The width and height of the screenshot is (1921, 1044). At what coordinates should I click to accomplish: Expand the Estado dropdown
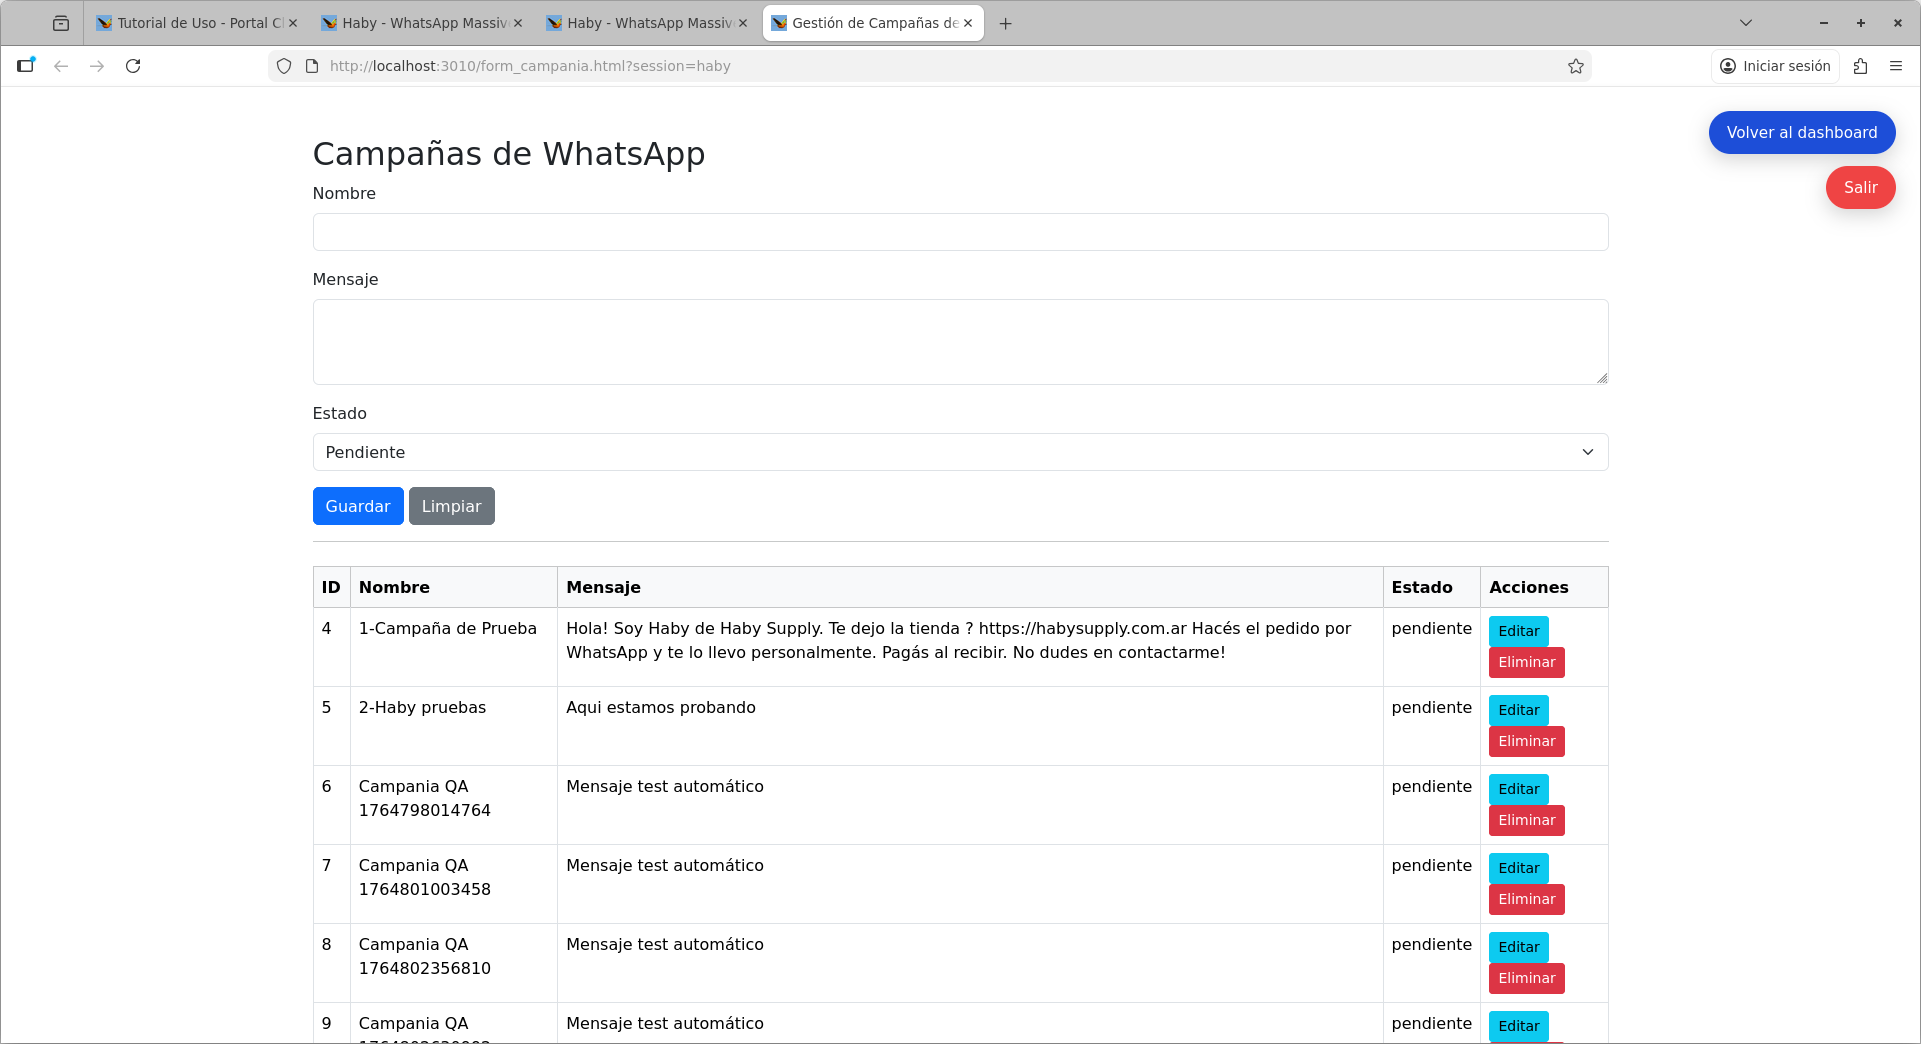point(960,452)
